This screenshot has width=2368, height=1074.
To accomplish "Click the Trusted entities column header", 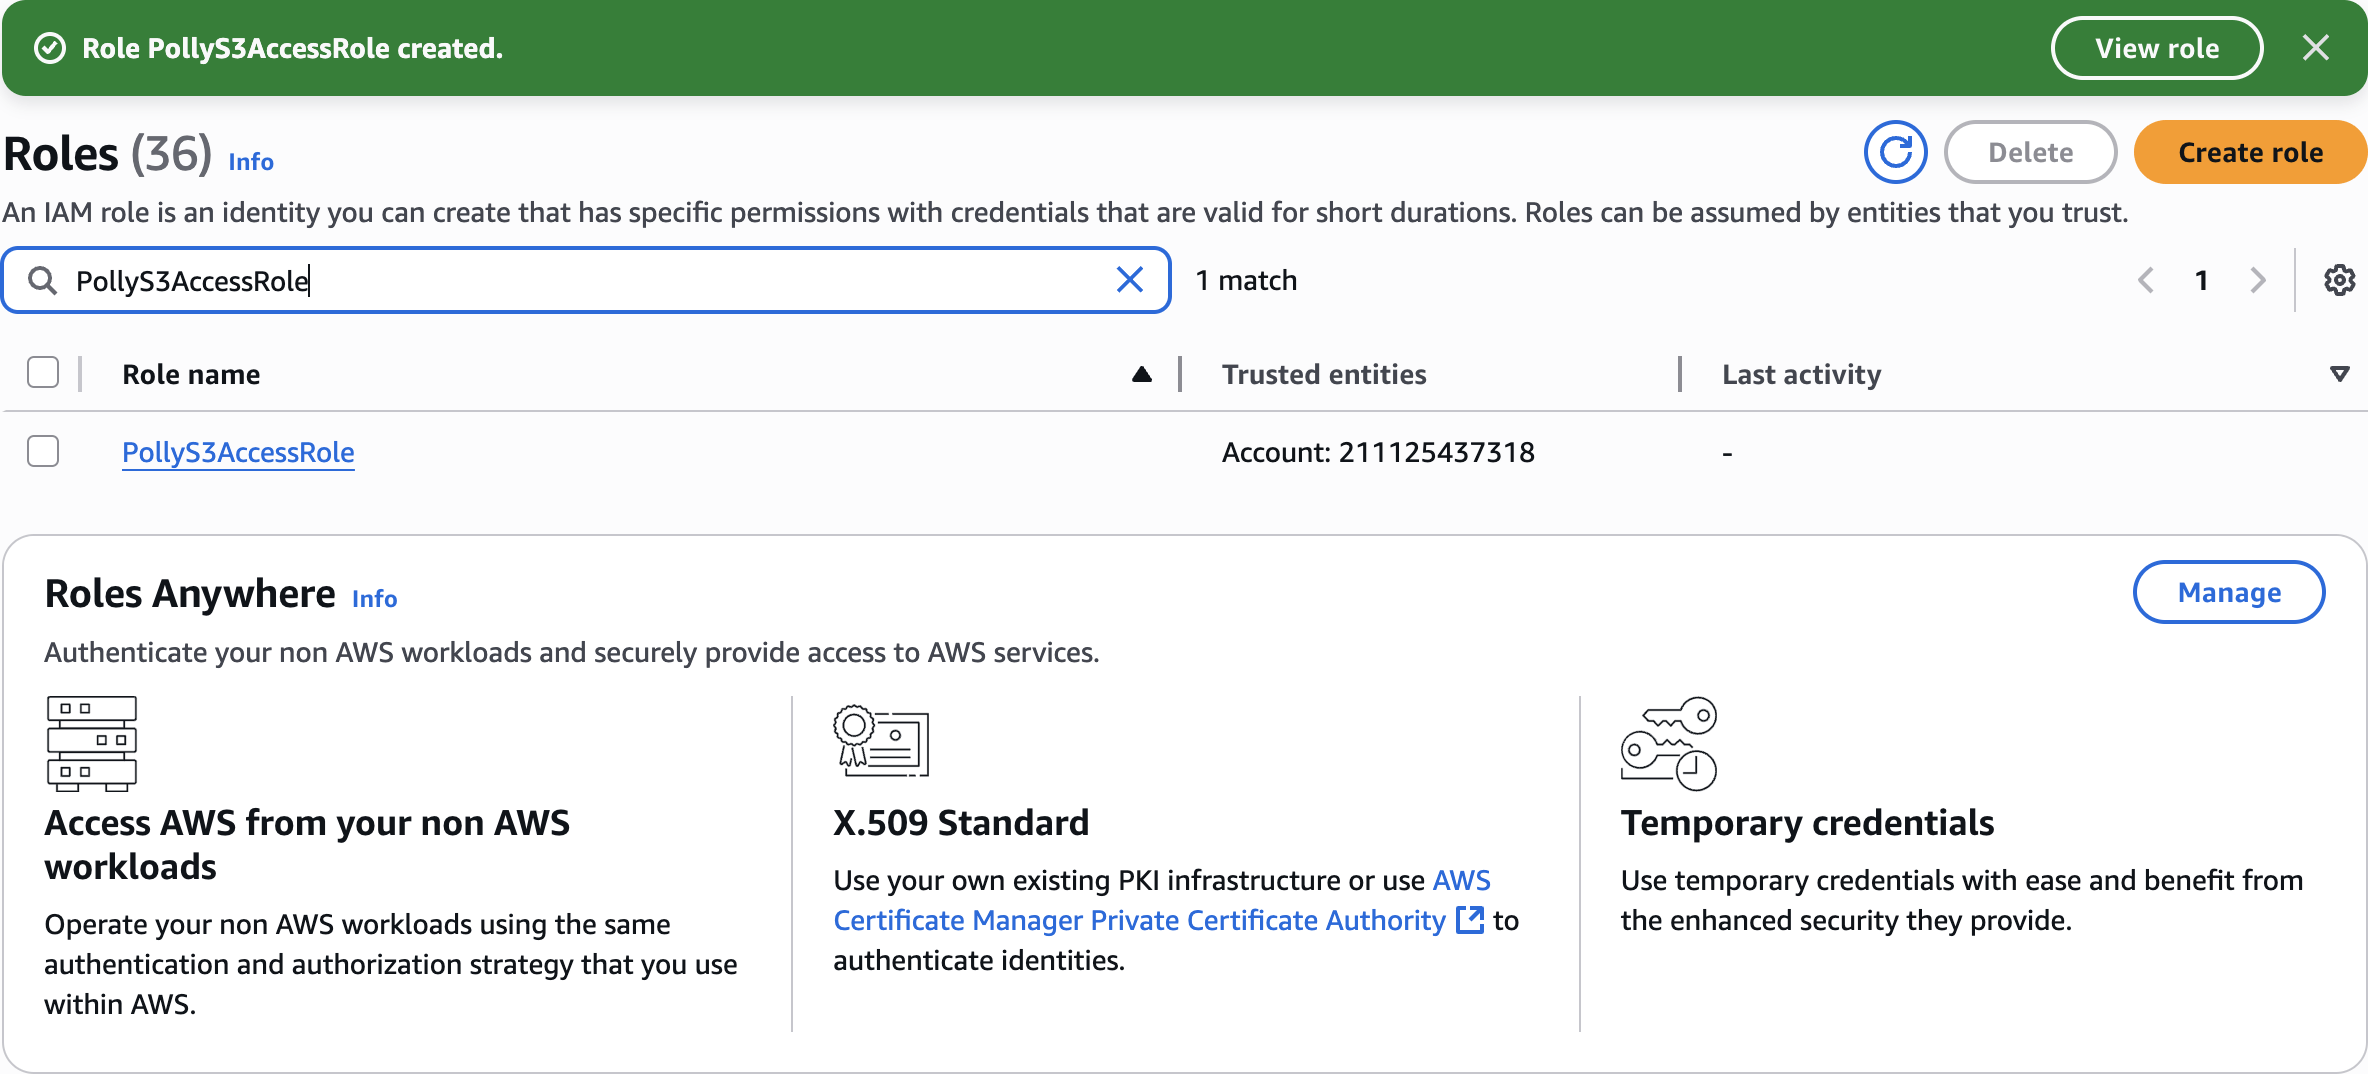I will 1324,374.
